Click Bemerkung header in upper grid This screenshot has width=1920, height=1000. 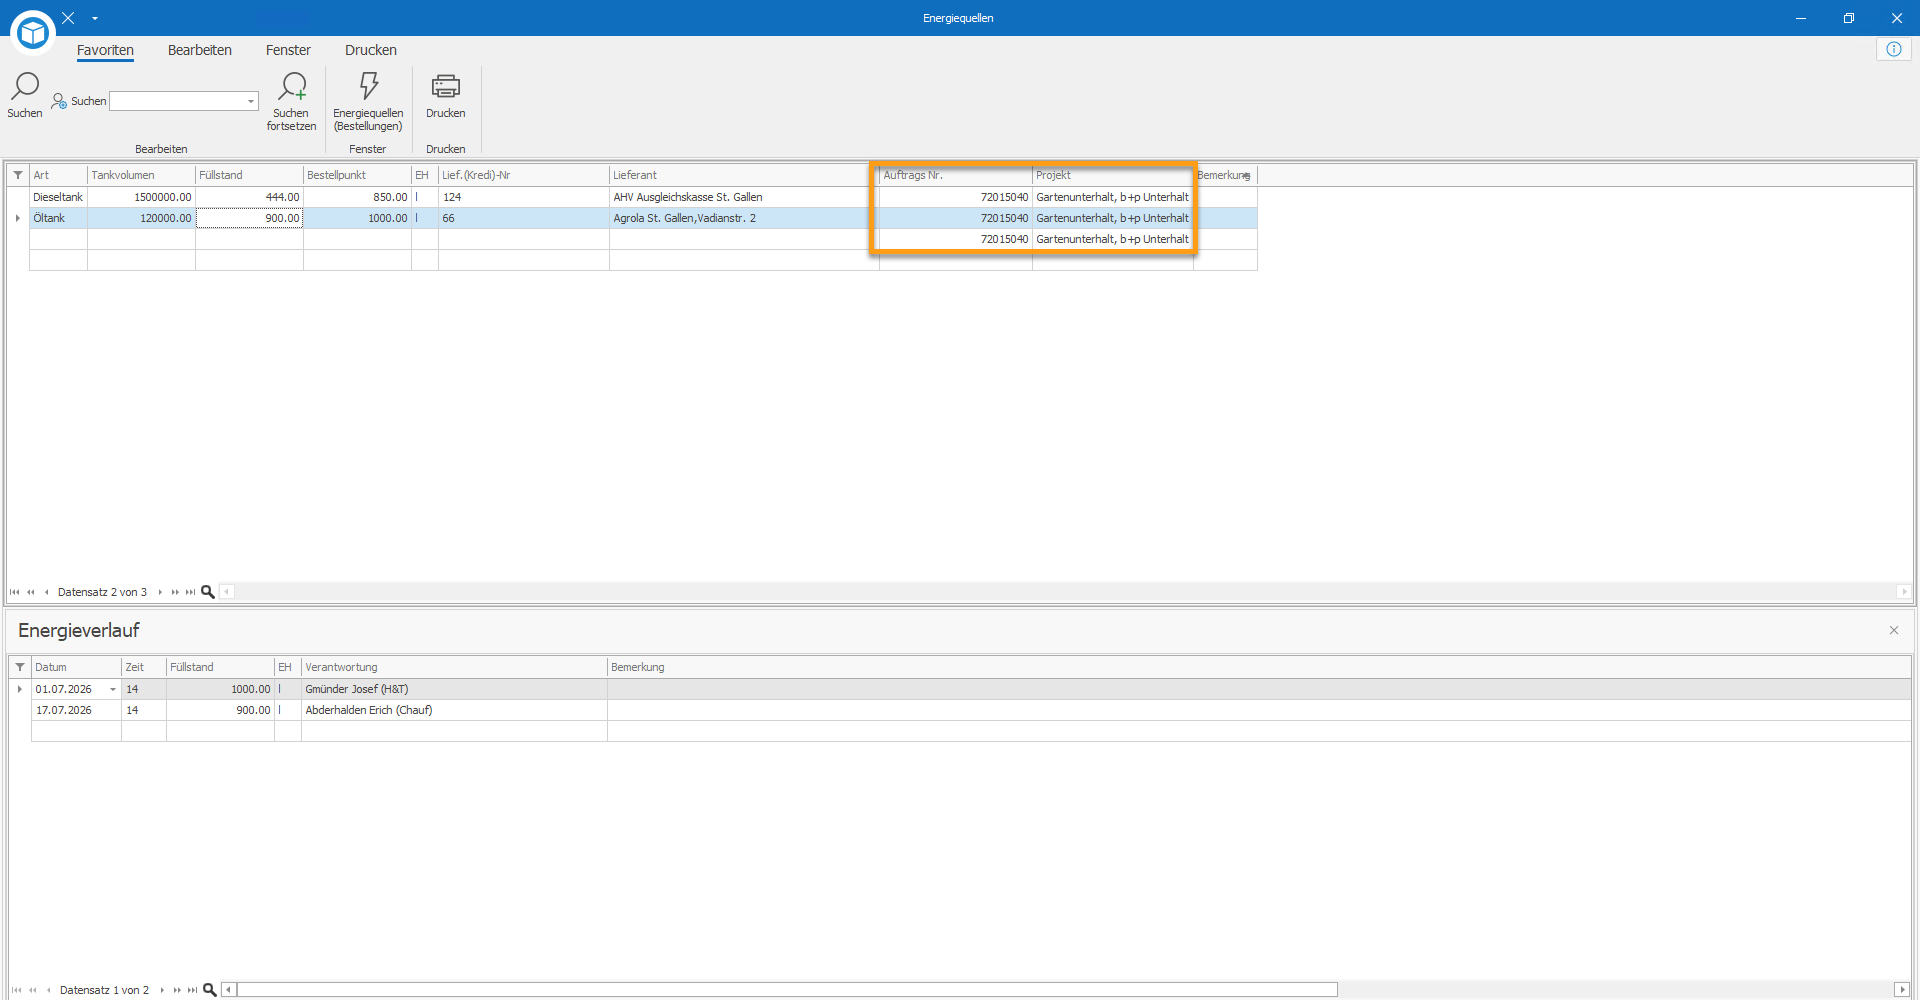1225,175
